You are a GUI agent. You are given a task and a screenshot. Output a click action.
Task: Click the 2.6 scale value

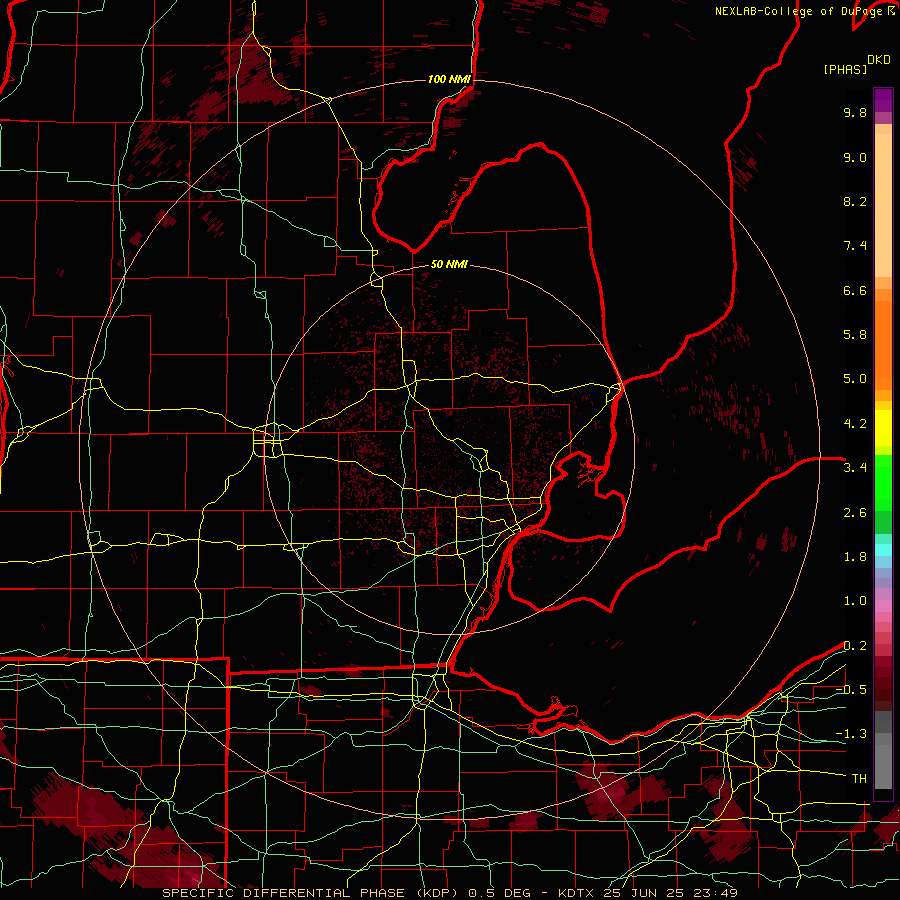click(855, 513)
